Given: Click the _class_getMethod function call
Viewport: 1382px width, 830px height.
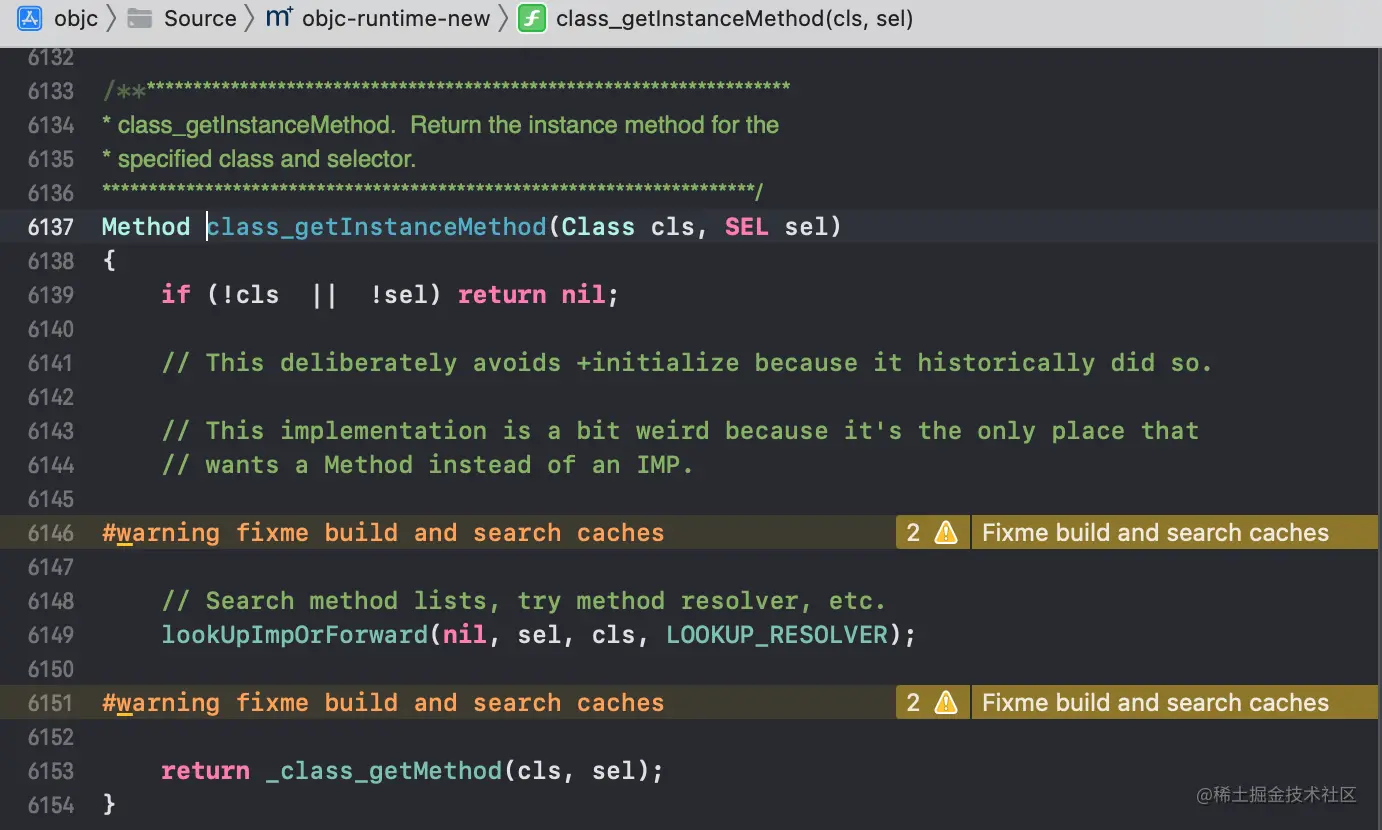Looking at the screenshot, I should [x=384, y=771].
